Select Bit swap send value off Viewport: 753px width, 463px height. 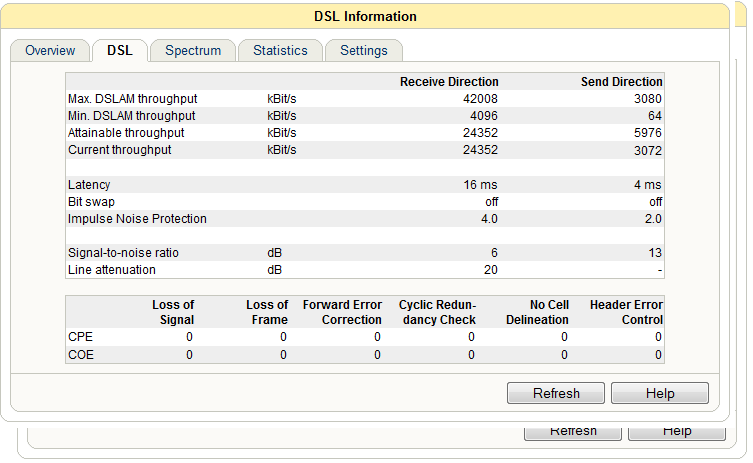tap(656, 202)
